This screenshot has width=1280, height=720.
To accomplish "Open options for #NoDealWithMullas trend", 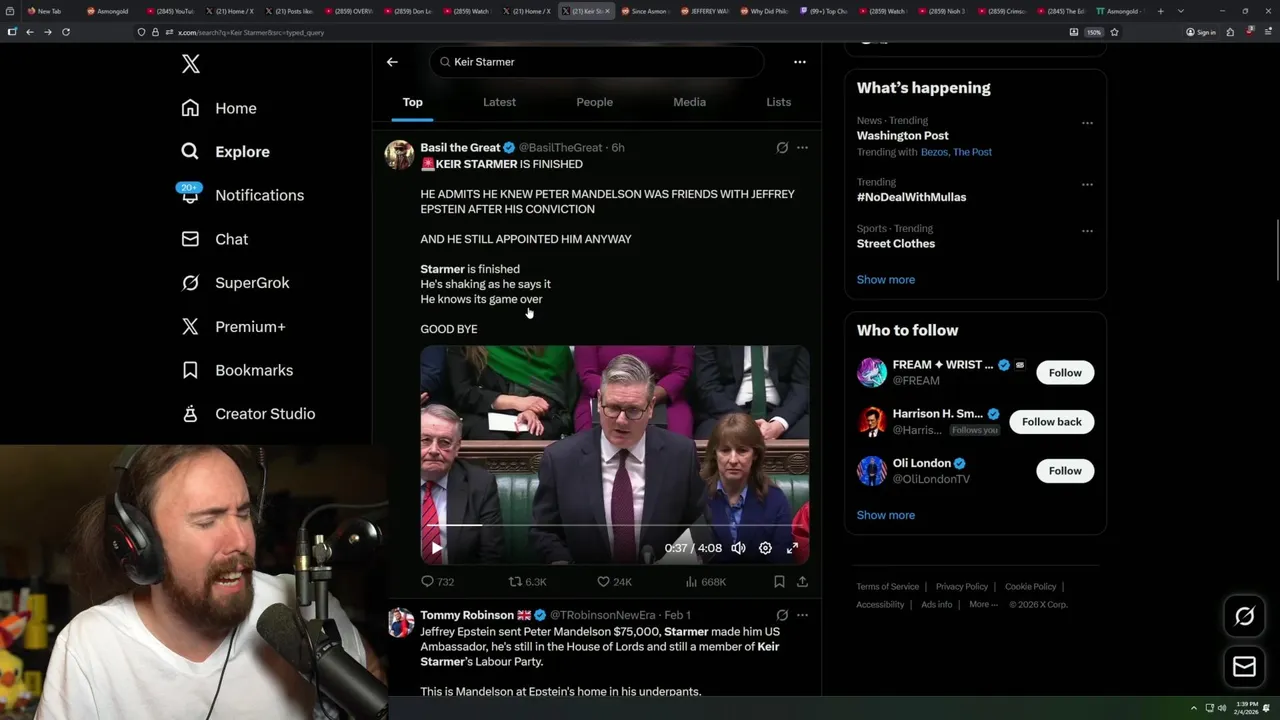I will click(x=1087, y=185).
